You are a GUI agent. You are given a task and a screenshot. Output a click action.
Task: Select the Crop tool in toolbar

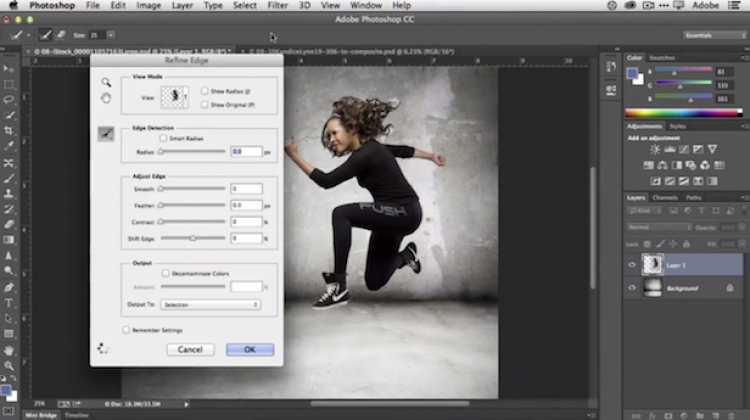(9, 131)
